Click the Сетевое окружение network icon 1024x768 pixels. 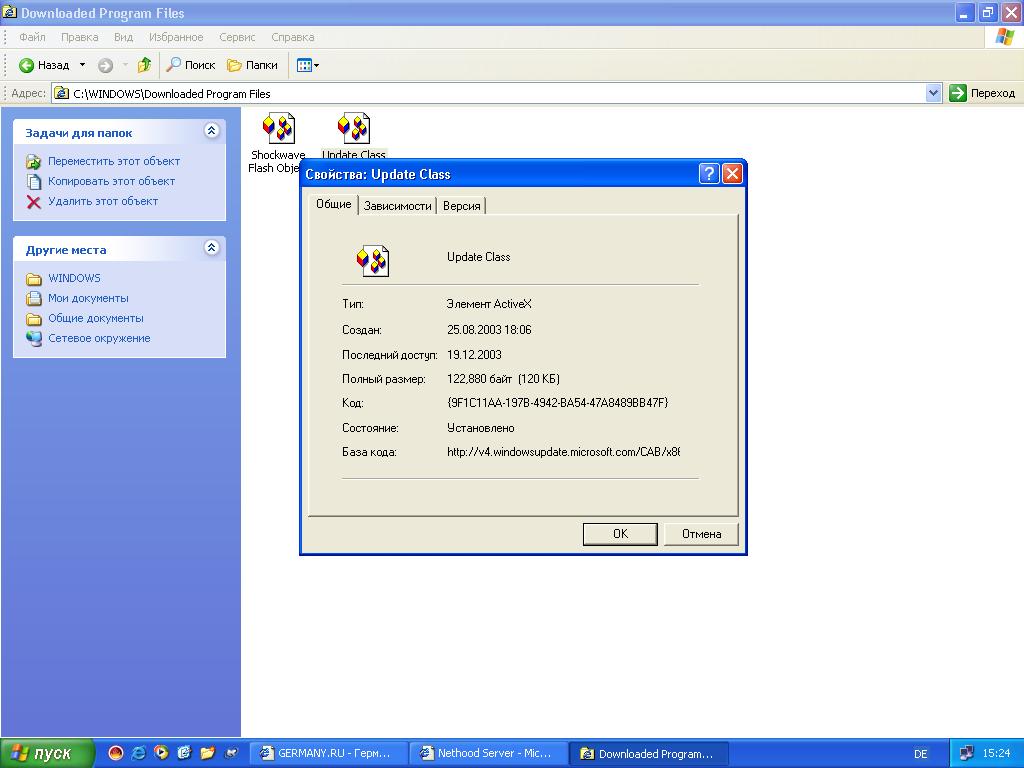(34, 338)
